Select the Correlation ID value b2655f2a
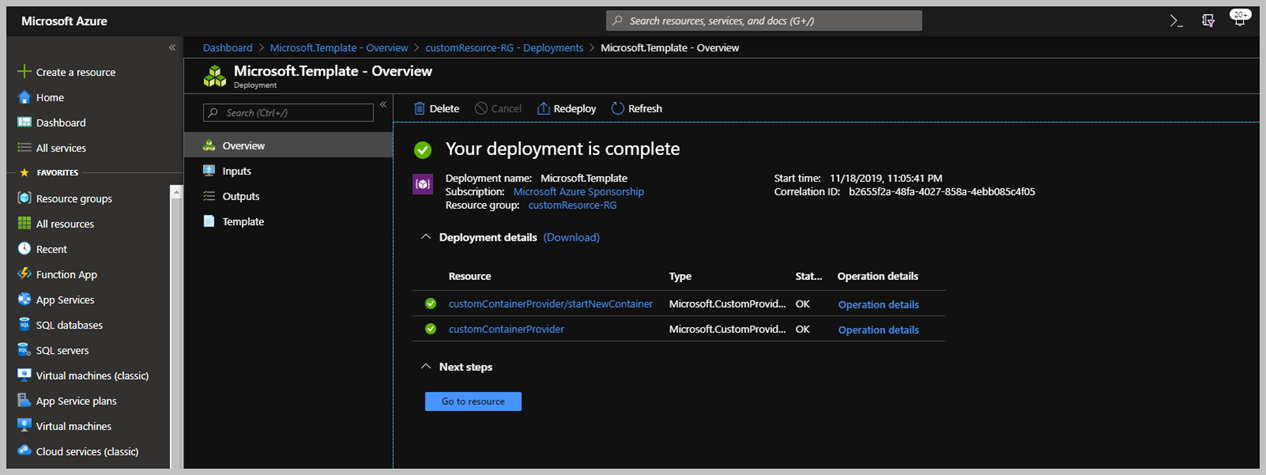This screenshot has height=475, width=1266. coord(941,191)
